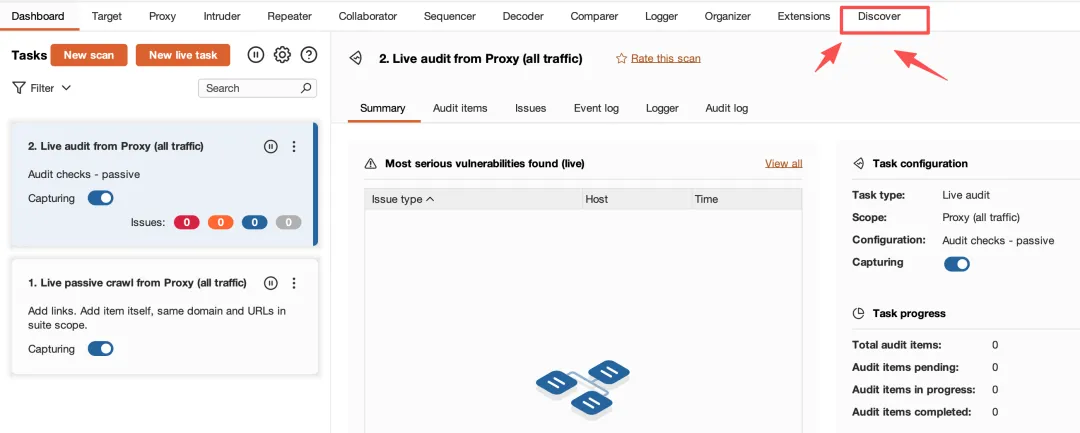Click the search magnifier icon in tasks
Viewport: 1080px width, 433px height.
pyautogui.click(x=307, y=88)
